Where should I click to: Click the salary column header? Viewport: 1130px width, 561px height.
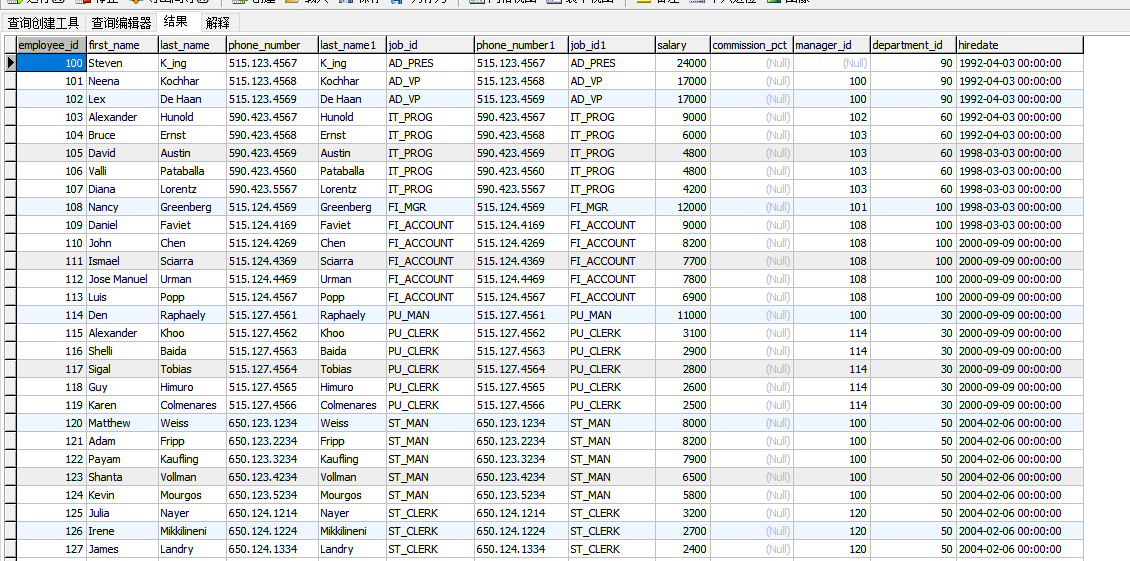tap(682, 45)
